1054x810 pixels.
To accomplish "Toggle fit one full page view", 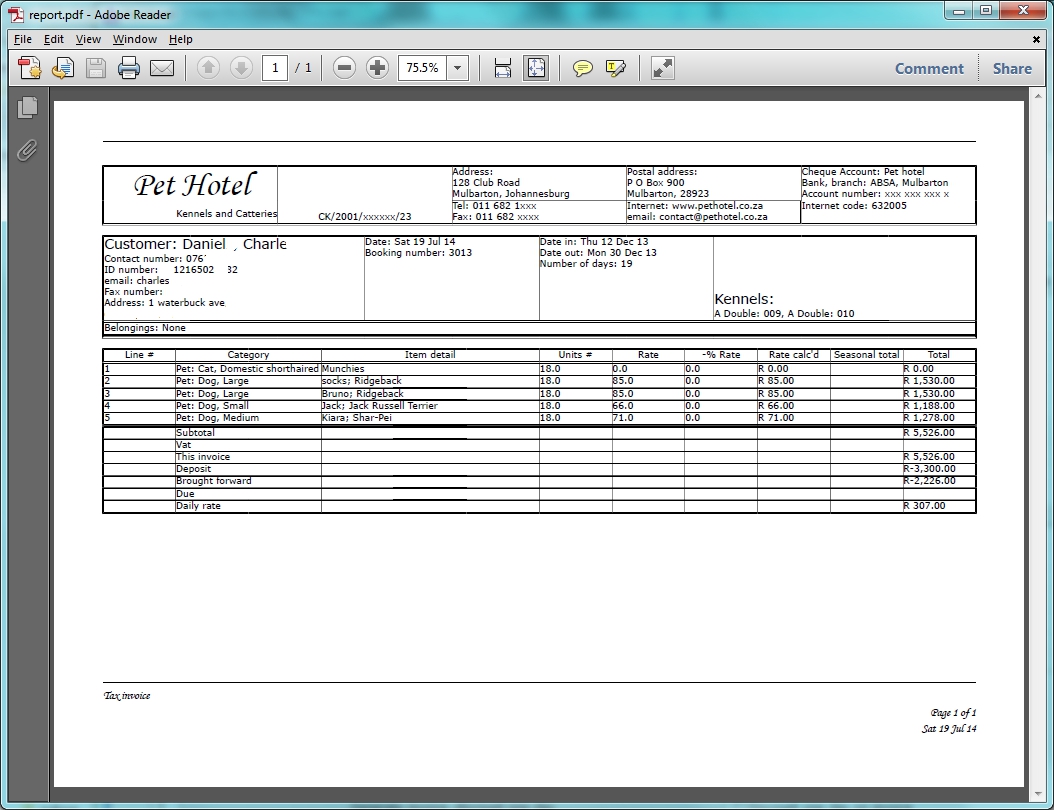I will click(536, 68).
